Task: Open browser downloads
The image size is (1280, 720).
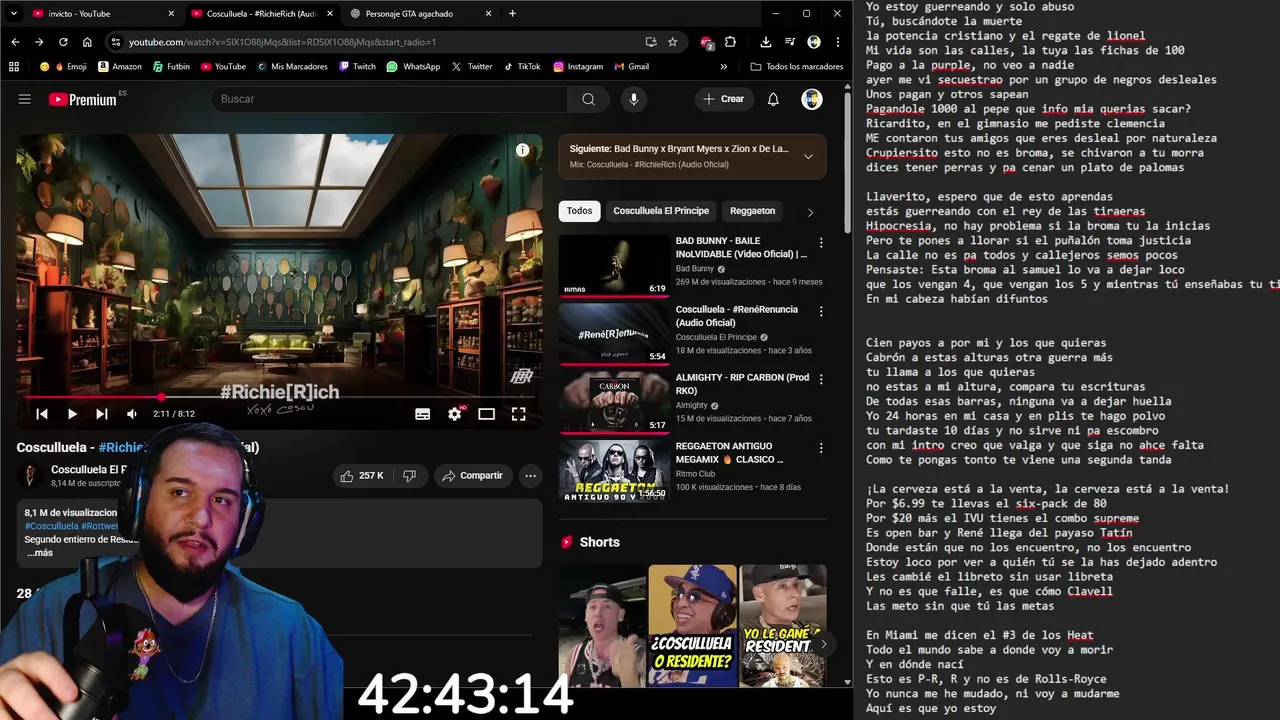Action: click(x=765, y=42)
